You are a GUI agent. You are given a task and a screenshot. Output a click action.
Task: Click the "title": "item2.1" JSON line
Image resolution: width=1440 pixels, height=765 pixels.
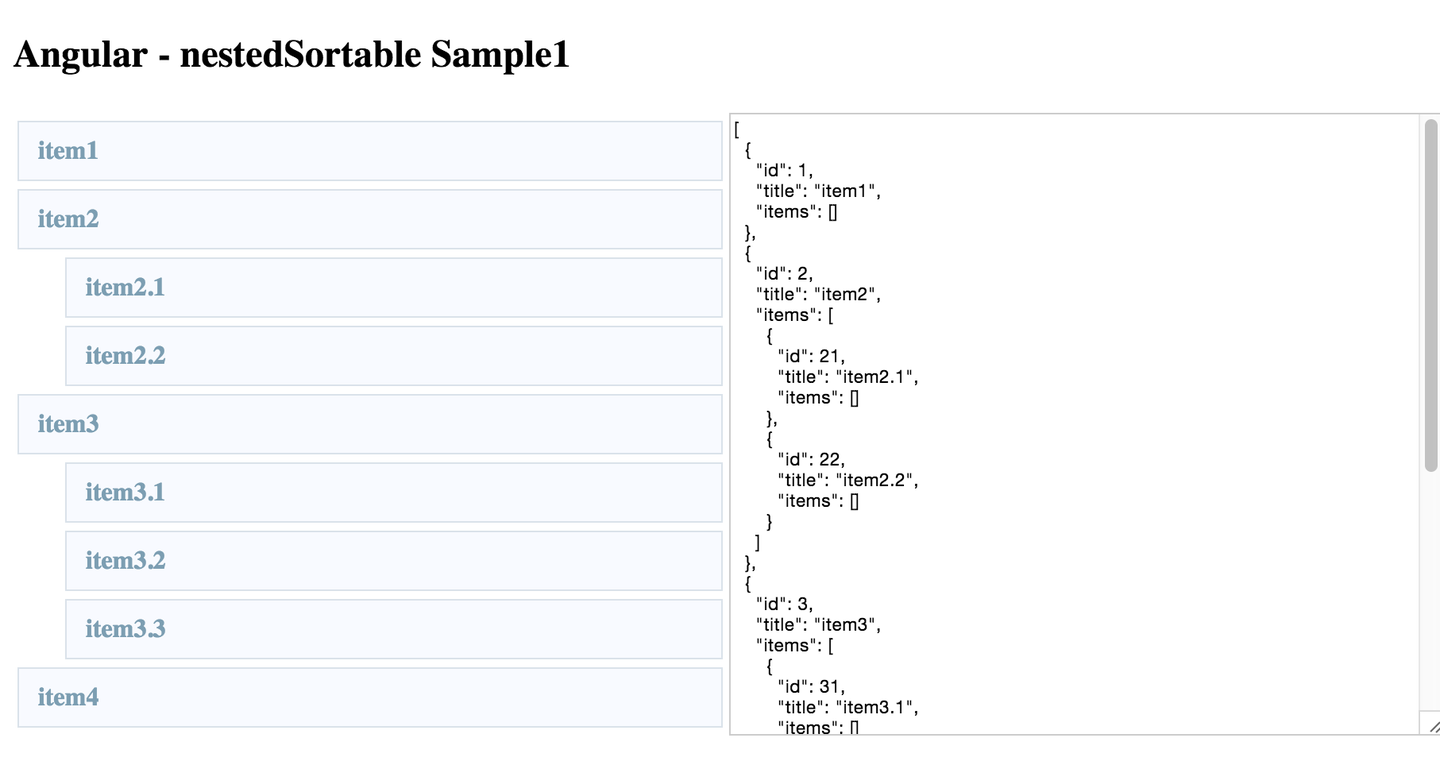coord(848,377)
